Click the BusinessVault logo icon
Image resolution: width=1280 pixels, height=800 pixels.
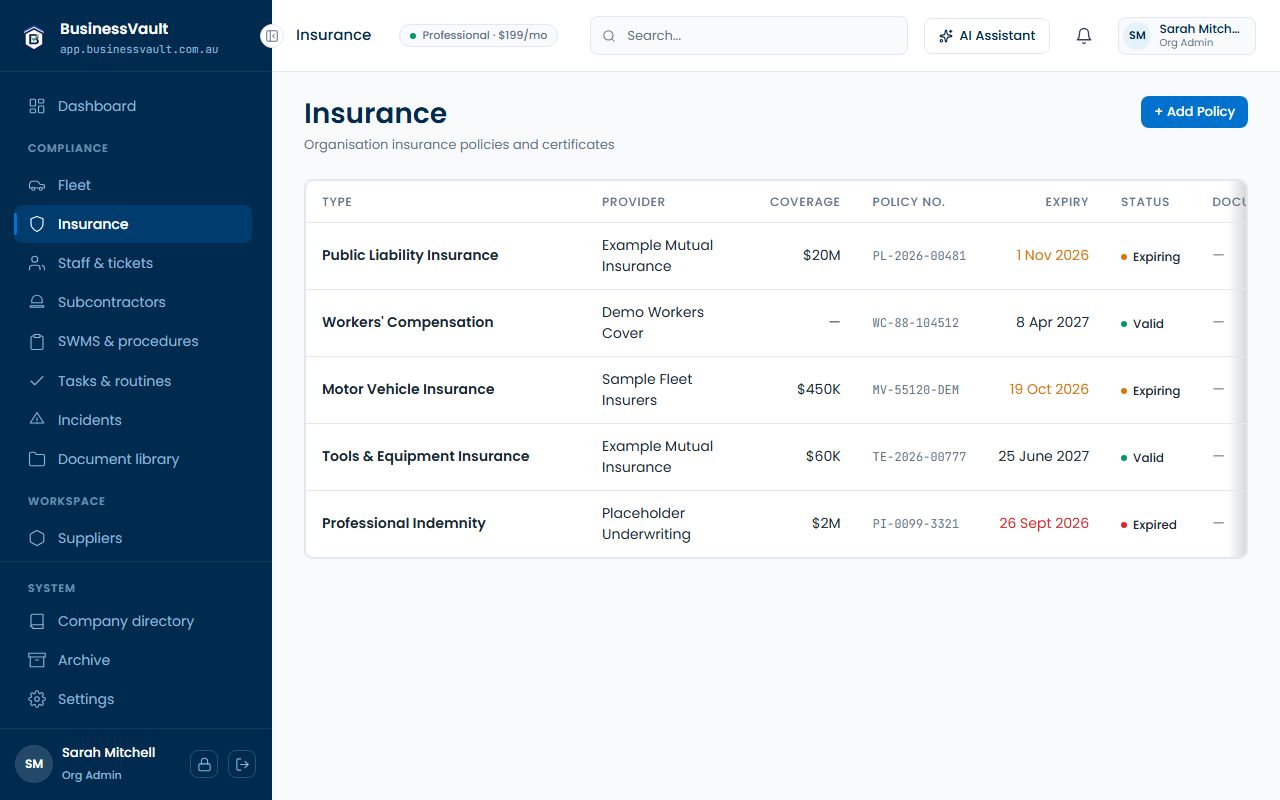pos(34,38)
